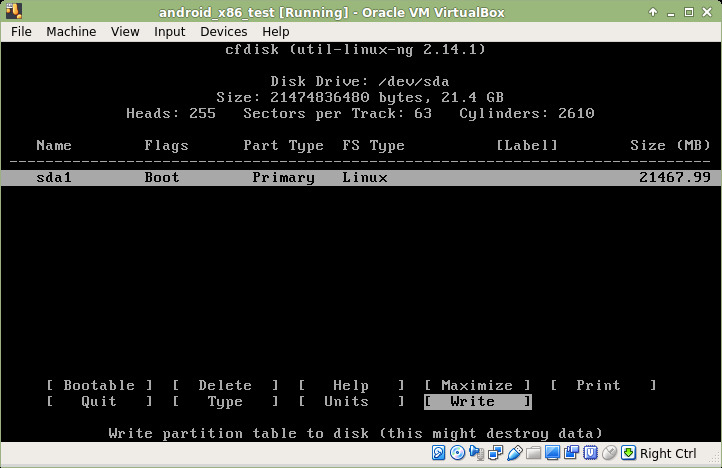The image size is (722, 468).
Task: Select the Quit option in cfdisk
Action: pos(99,401)
